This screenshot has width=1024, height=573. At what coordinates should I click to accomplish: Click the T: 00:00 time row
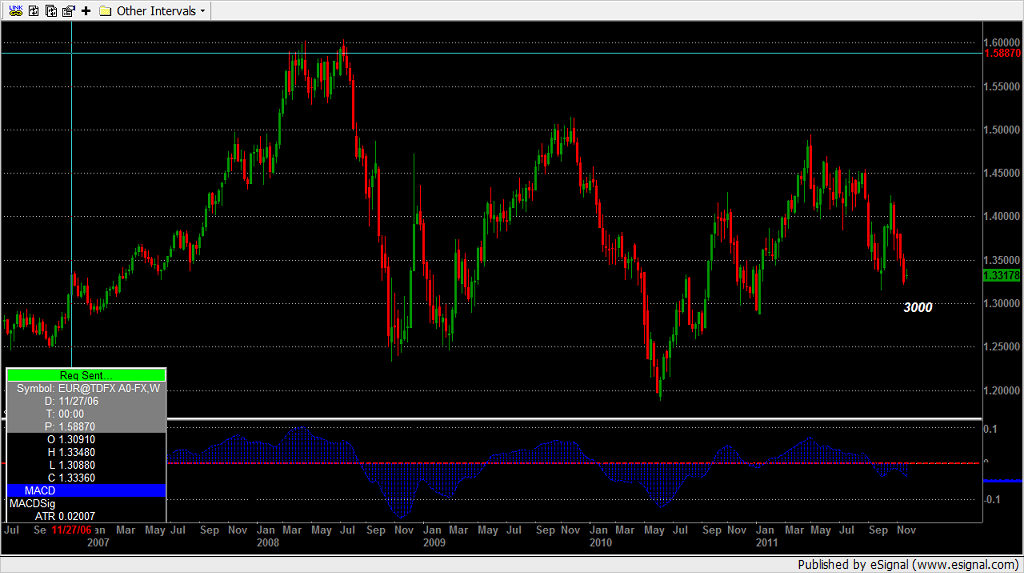pos(86,414)
